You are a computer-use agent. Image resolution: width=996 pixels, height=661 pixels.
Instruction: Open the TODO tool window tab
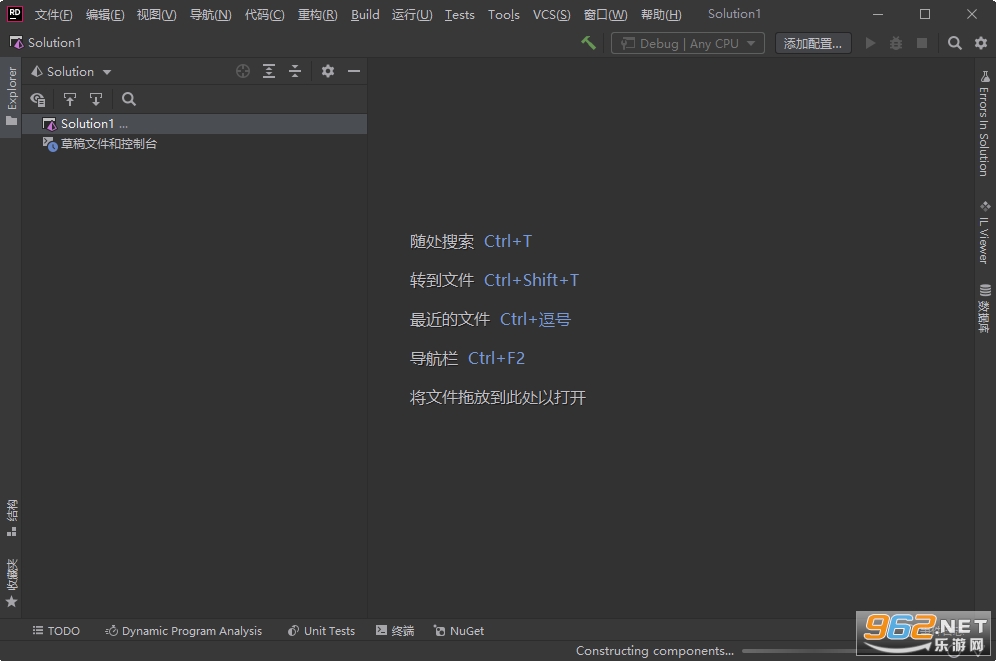57,631
